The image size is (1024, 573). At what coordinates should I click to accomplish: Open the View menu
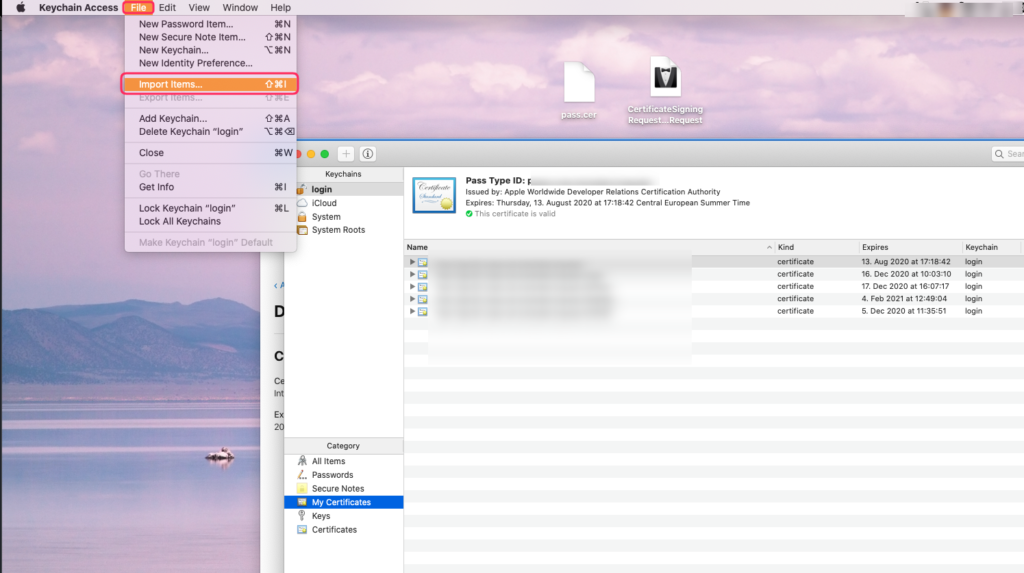(199, 7)
